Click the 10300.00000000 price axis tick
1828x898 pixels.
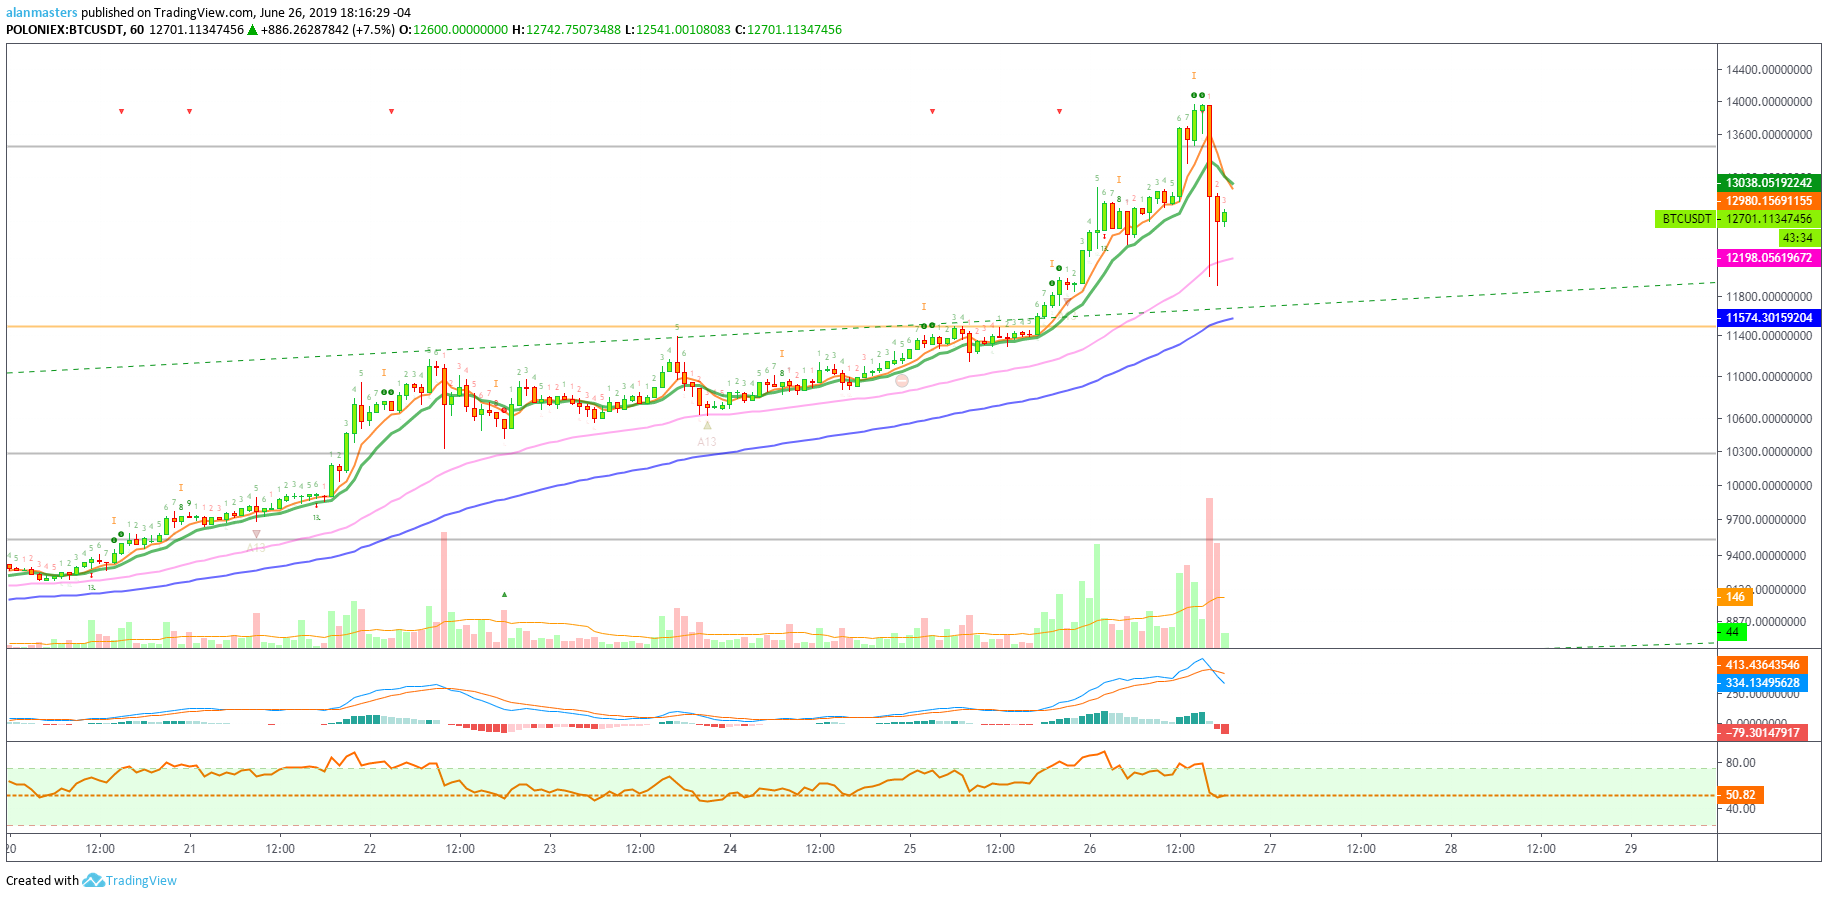point(1768,452)
